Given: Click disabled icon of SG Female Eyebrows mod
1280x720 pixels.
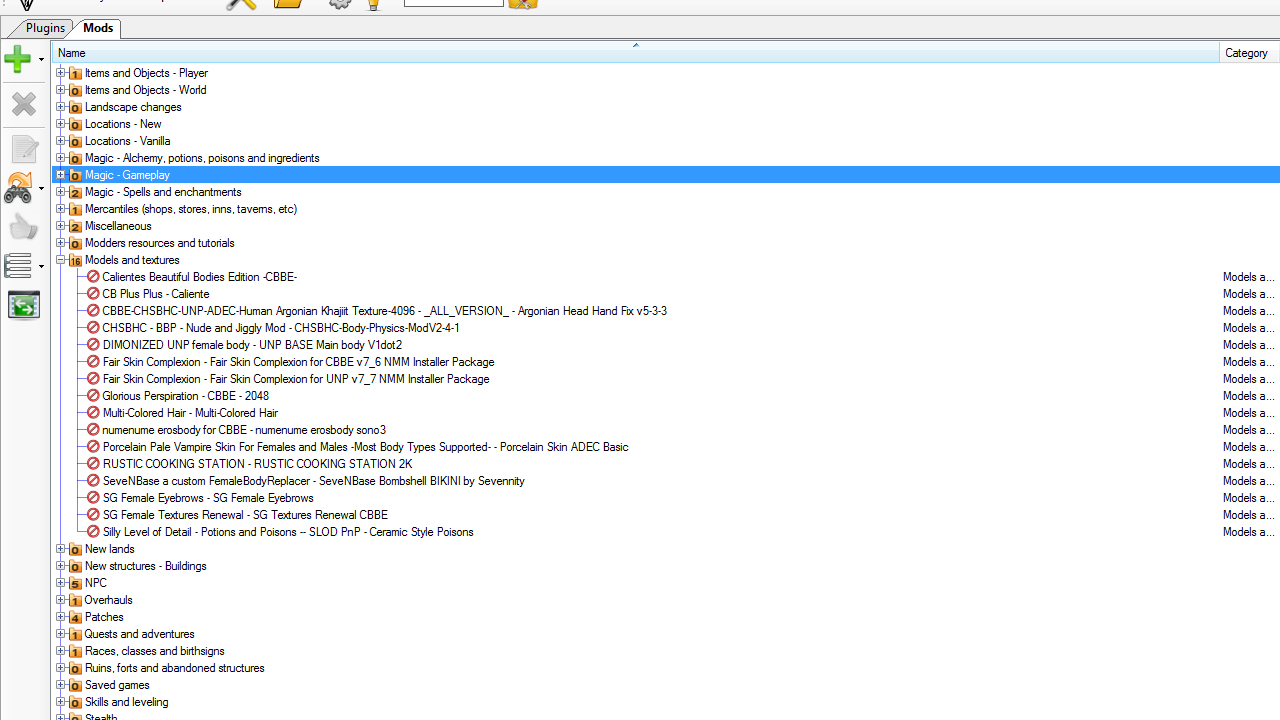Looking at the screenshot, I should [x=93, y=498].
